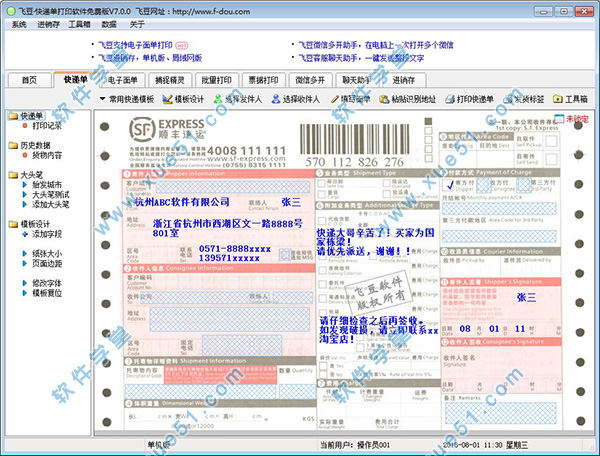Switch to the 进销存 tab
This screenshot has height=456, width=600.
pos(403,80)
